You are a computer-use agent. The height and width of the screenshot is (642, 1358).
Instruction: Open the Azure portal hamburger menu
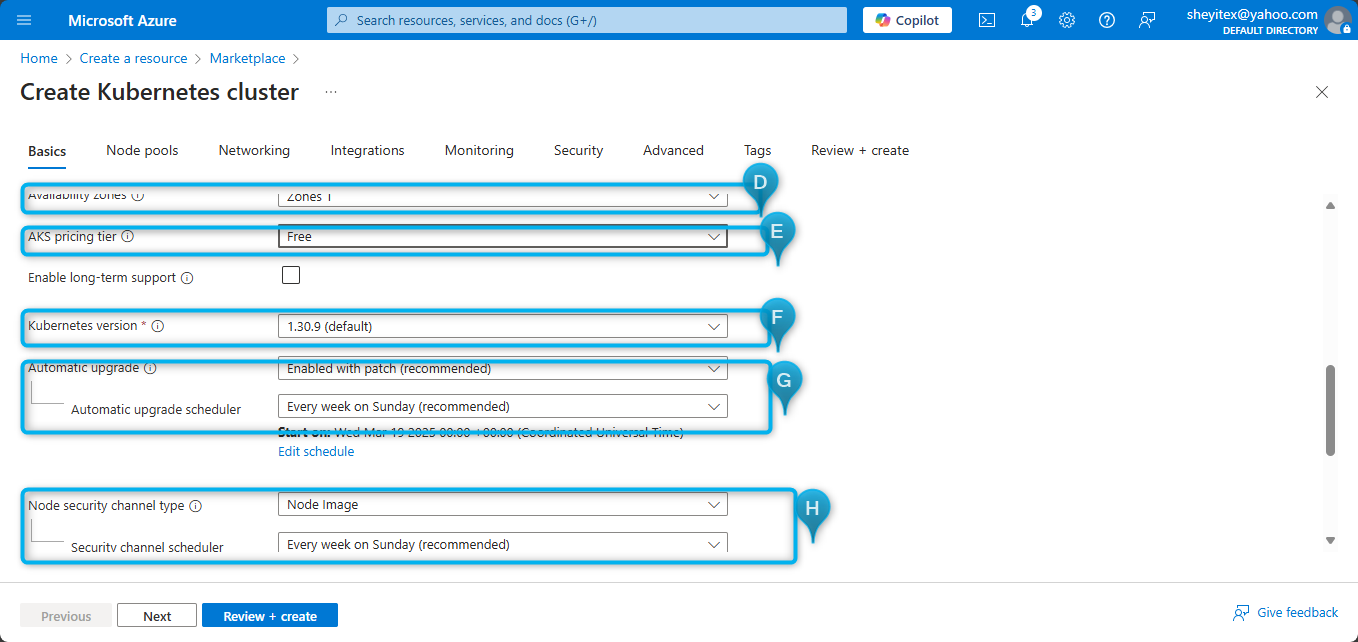(24, 20)
